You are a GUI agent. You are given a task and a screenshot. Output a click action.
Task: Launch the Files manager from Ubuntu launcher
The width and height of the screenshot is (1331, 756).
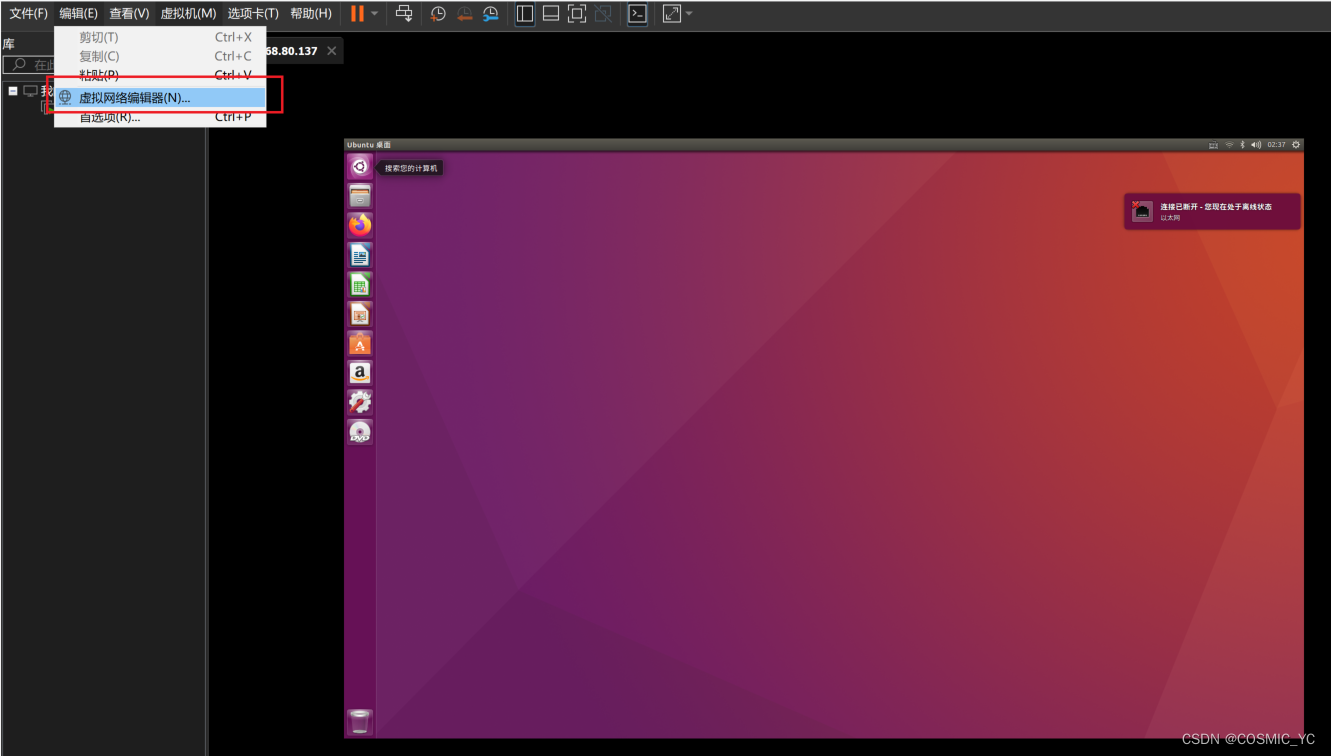click(360, 196)
